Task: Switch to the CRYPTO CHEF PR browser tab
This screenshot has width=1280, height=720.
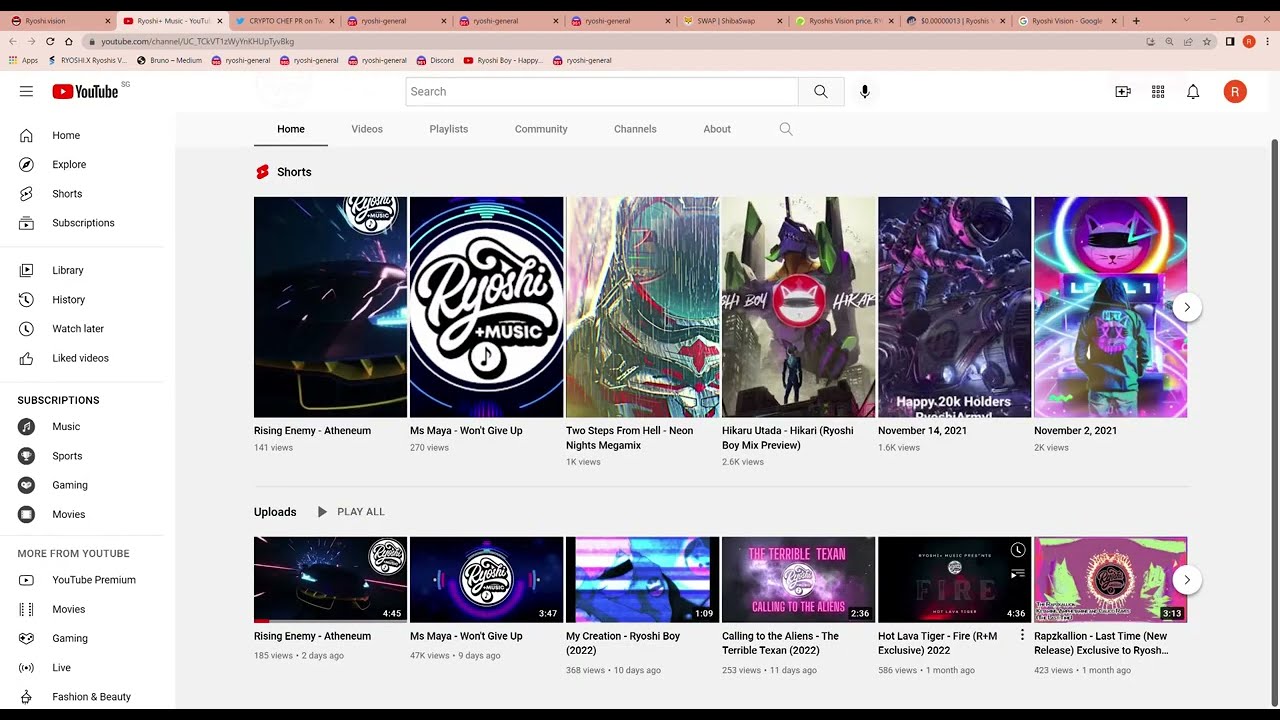Action: coord(283,20)
